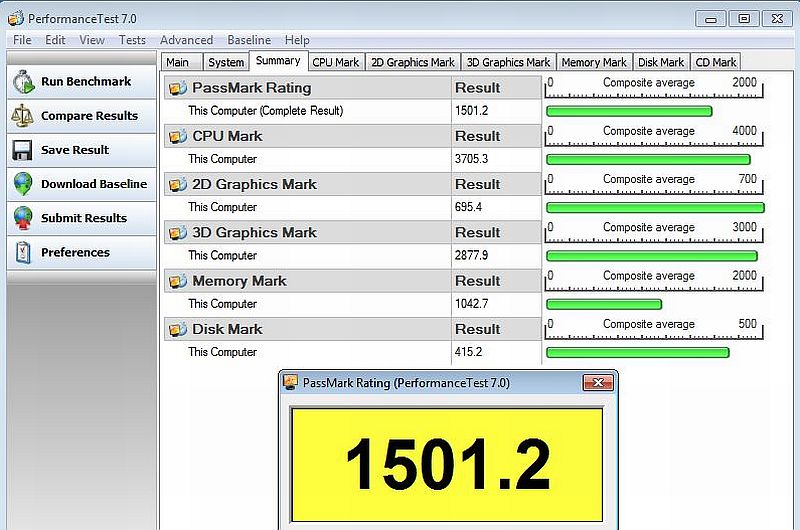Image resolution: width=800 pixels, height=530 pixels.
Task: Click the Memory Mark green result bar
Action: 604,305
